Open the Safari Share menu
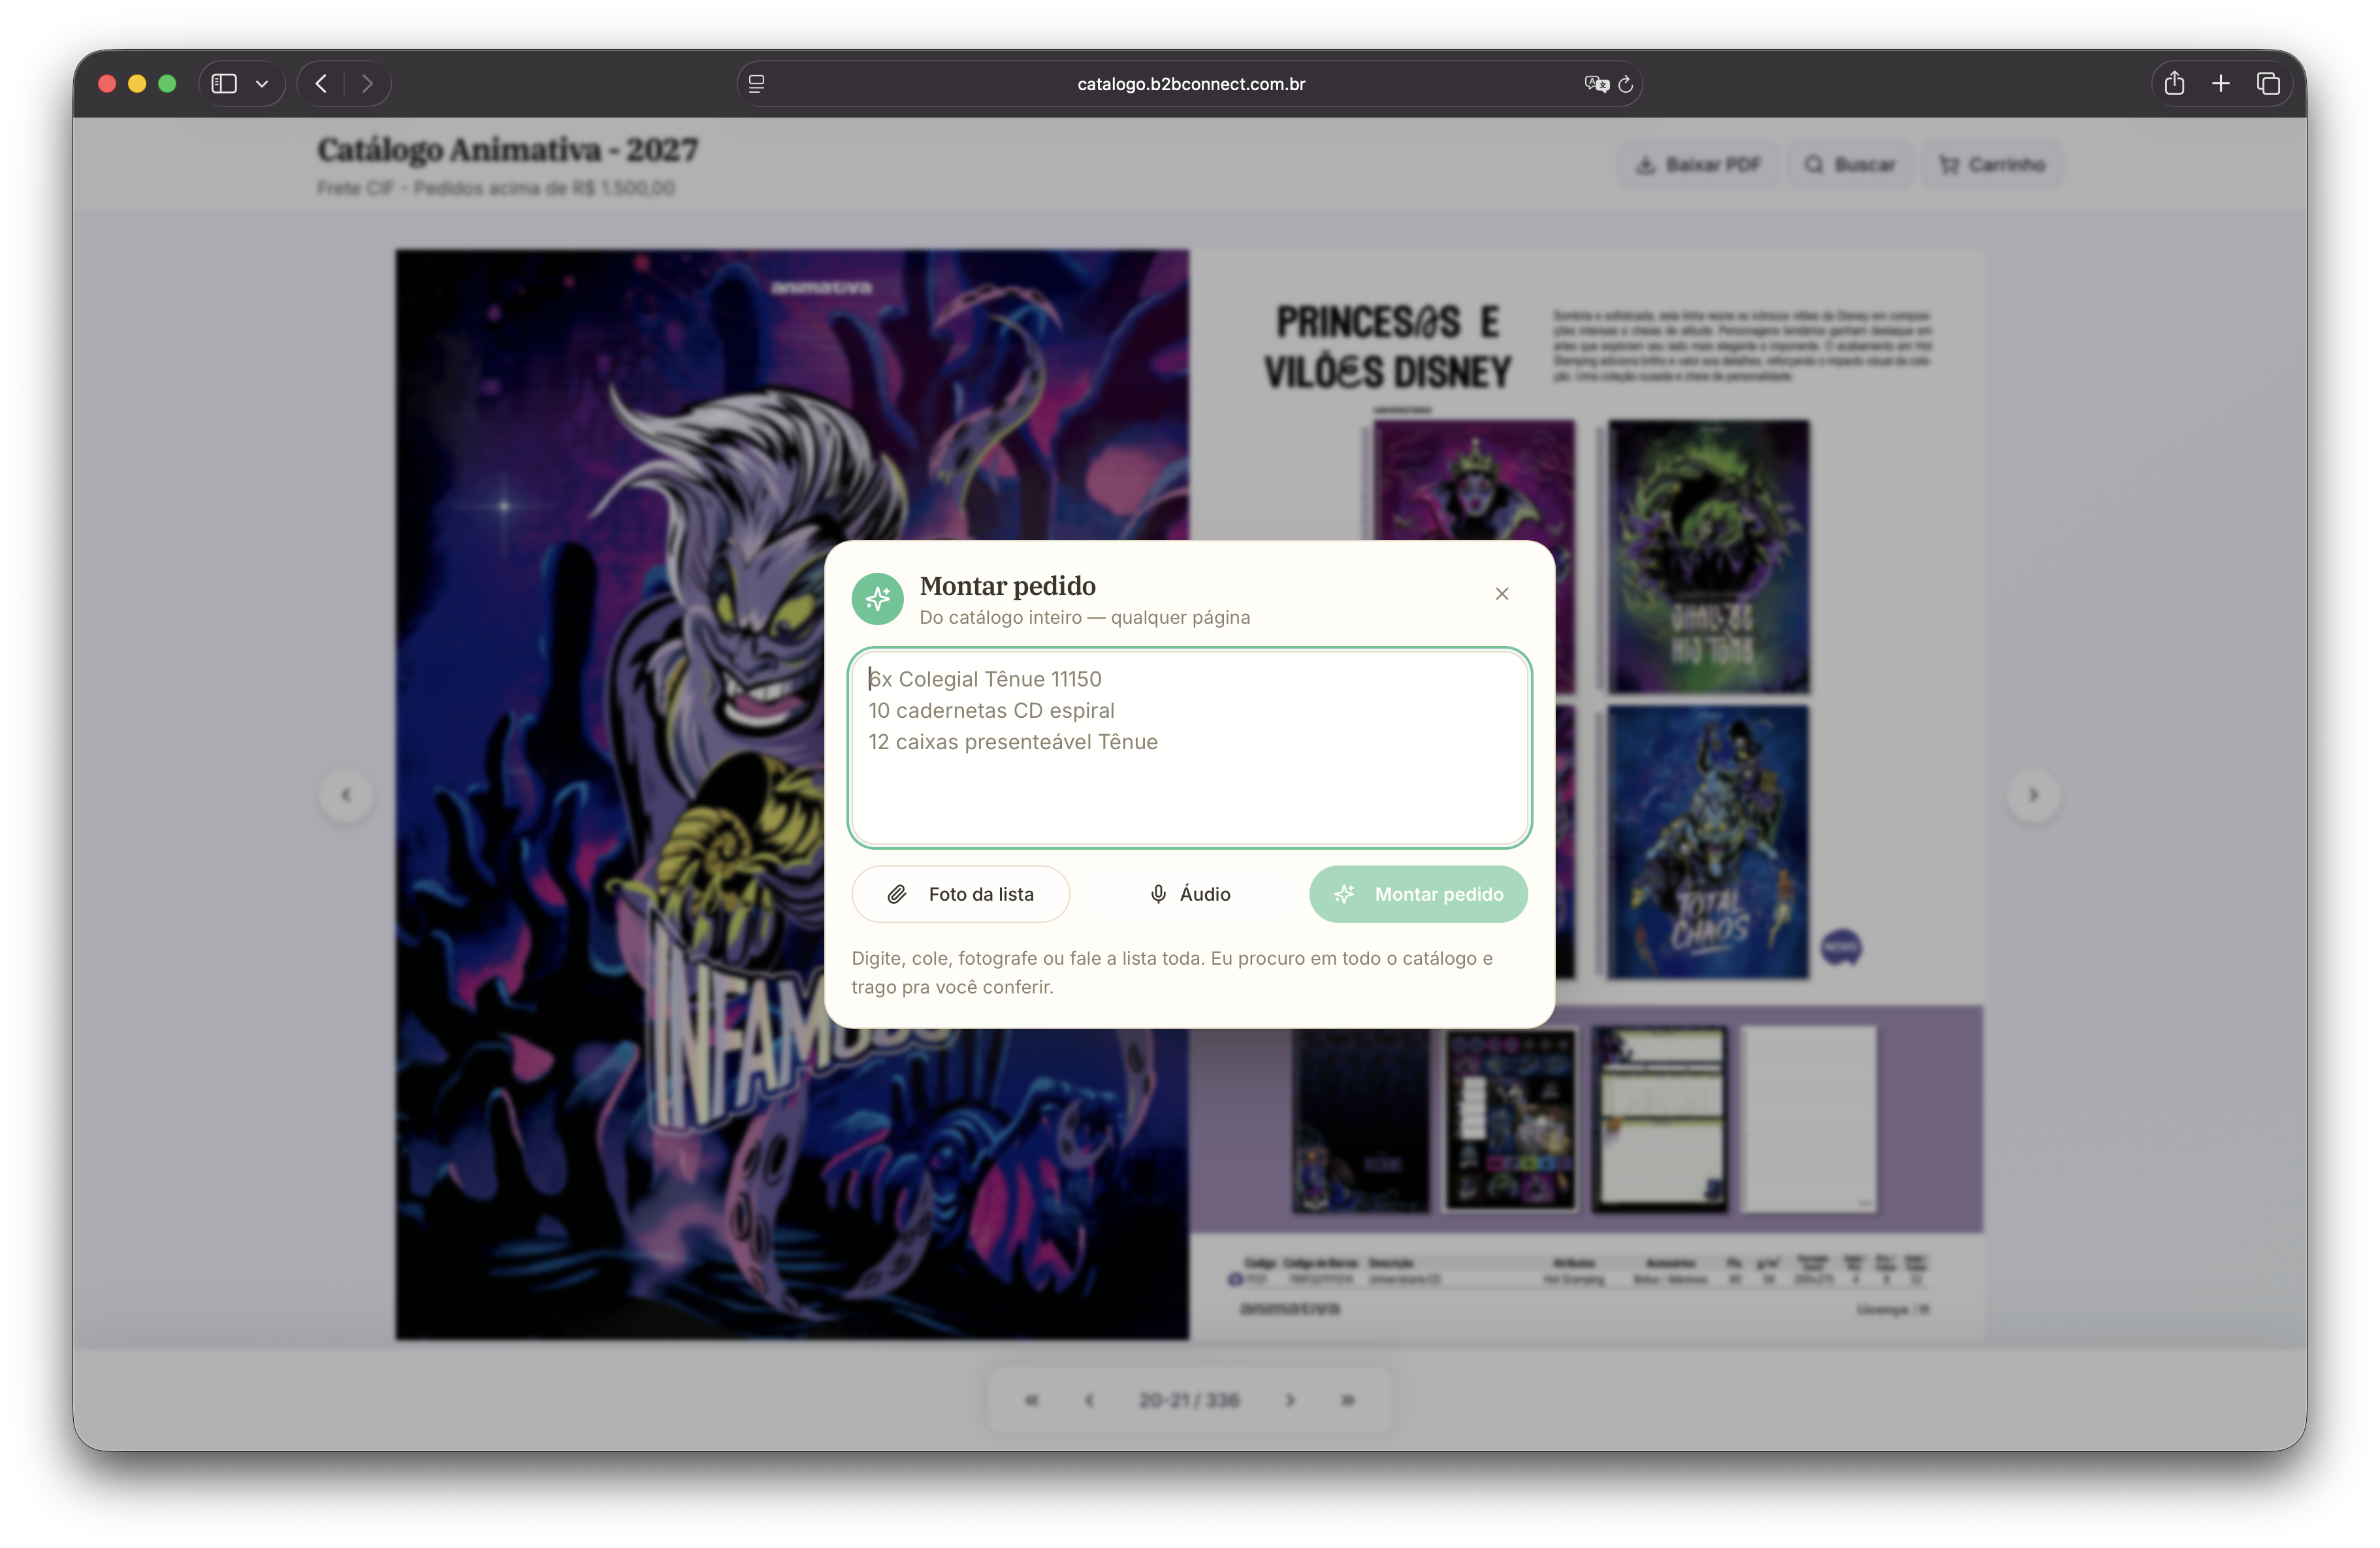 coord(2174,84)
